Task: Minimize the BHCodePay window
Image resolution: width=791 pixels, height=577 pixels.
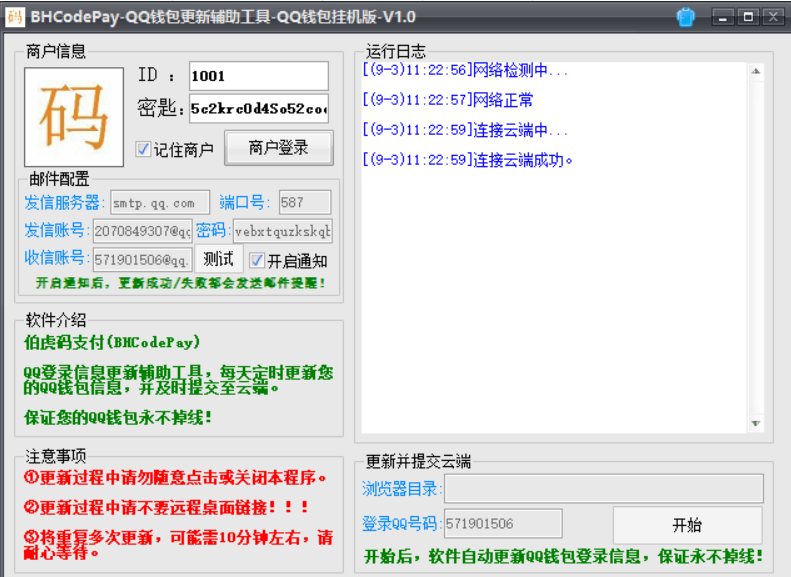Action: tap(723, 16)
